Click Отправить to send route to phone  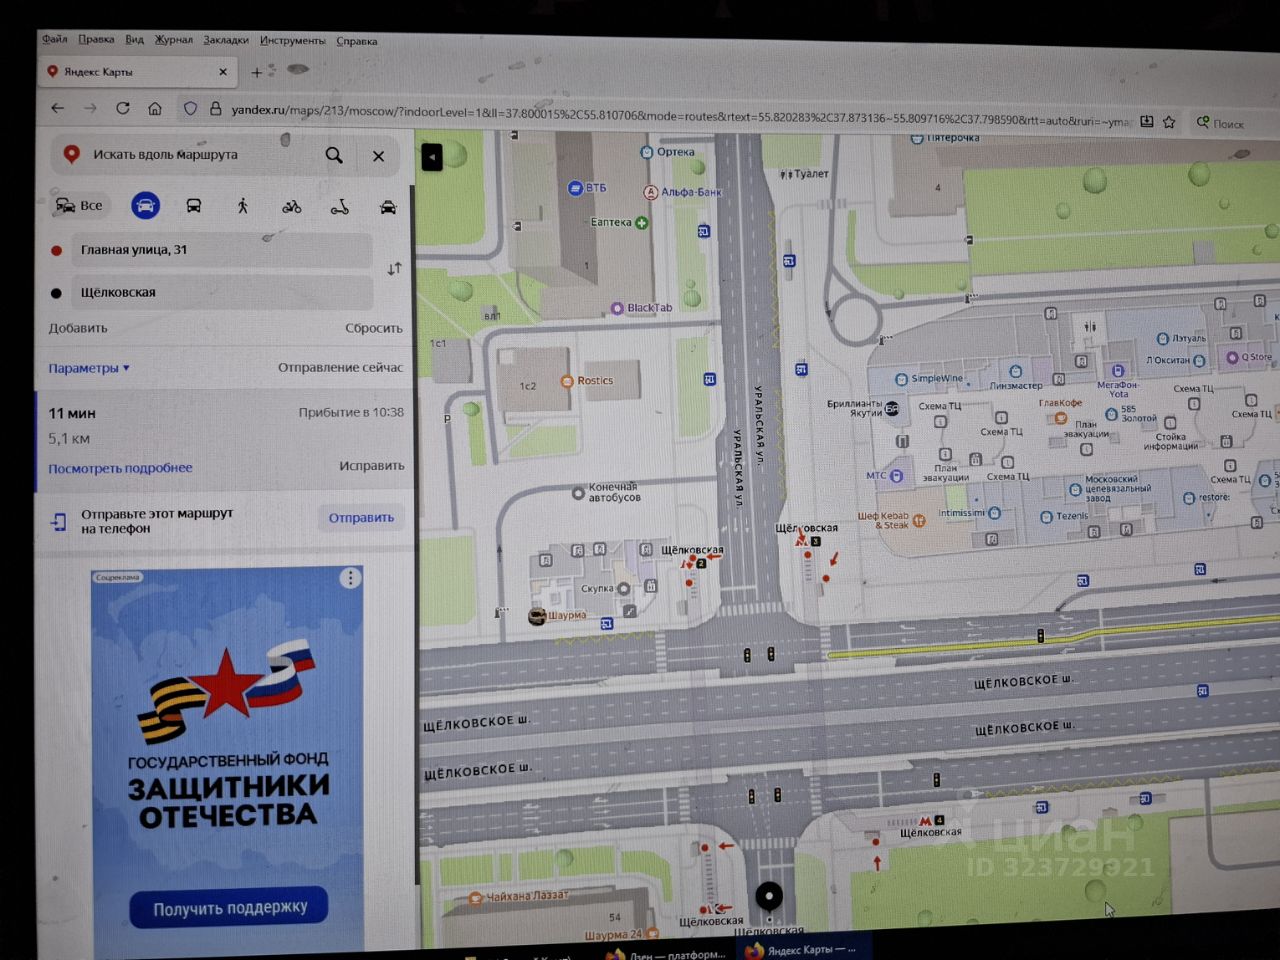tap(361, 518)
